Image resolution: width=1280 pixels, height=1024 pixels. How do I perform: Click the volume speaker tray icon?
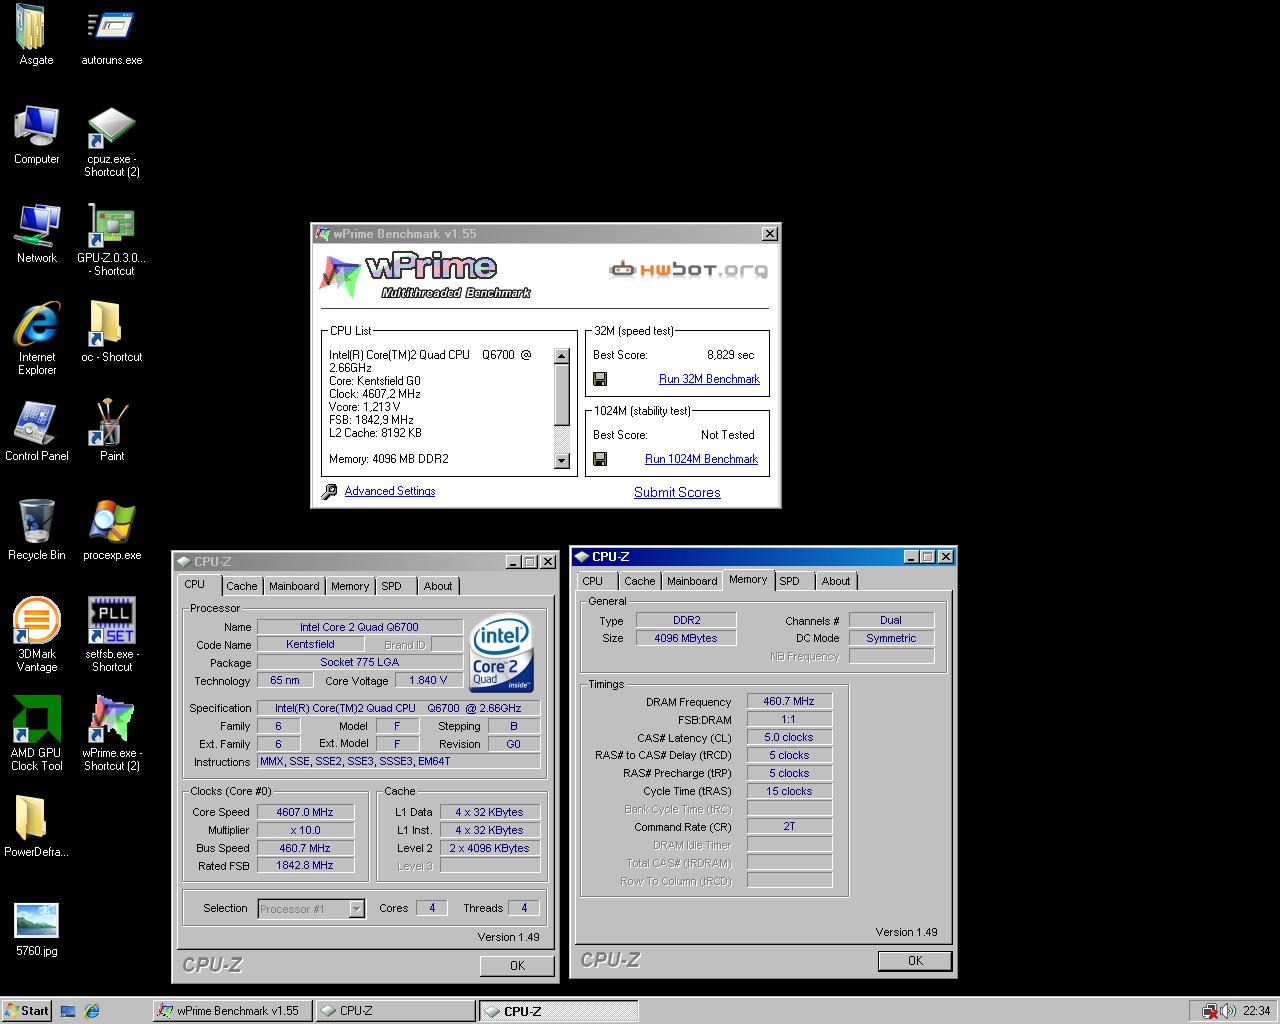point(1226,1011)
